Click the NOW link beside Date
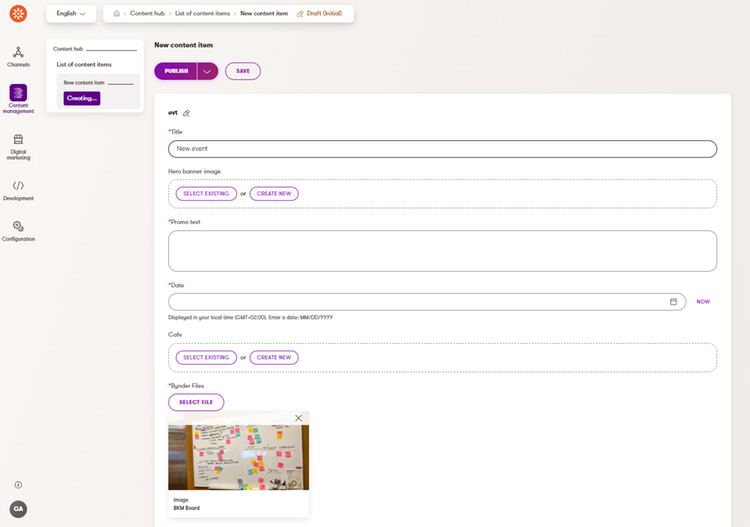The height and width of the screenshot is (527, 750). pyautogui.click(x=703, y=302)
